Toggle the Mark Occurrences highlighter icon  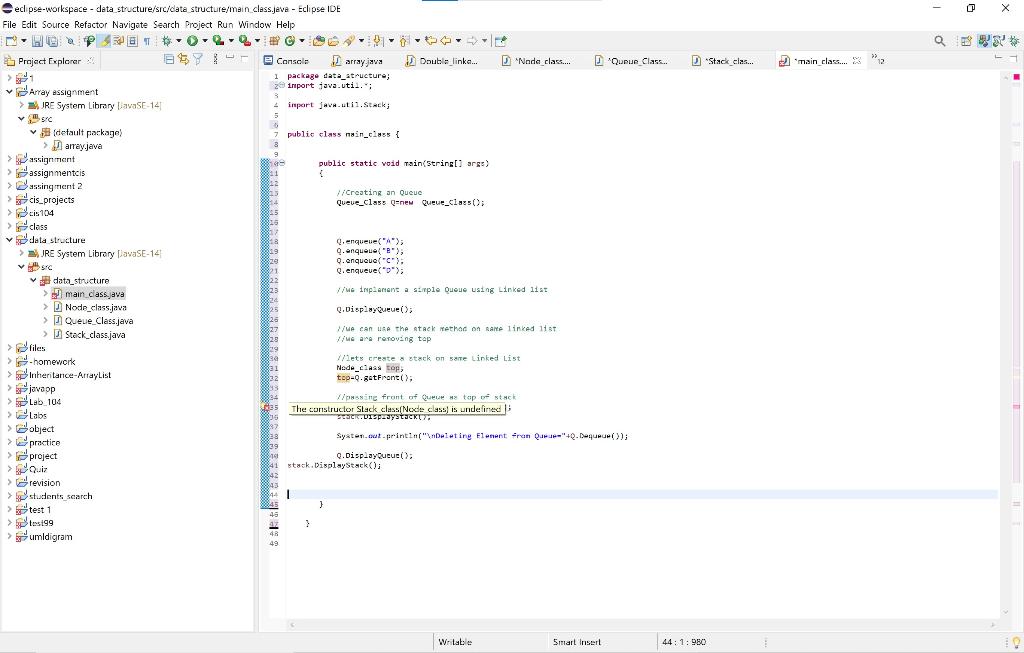click(105, 41)
